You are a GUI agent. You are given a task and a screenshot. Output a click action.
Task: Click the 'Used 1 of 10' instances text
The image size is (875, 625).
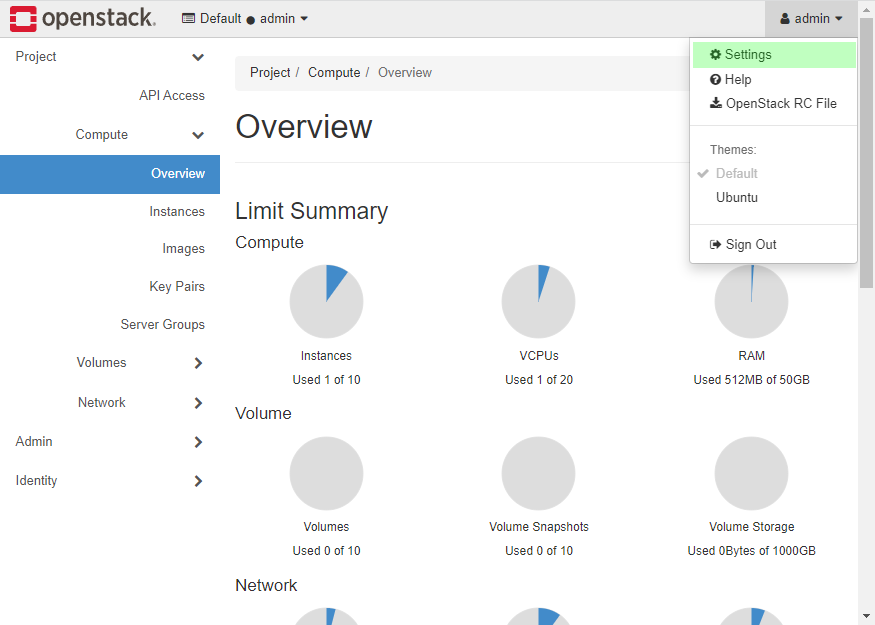pos(326,380)
